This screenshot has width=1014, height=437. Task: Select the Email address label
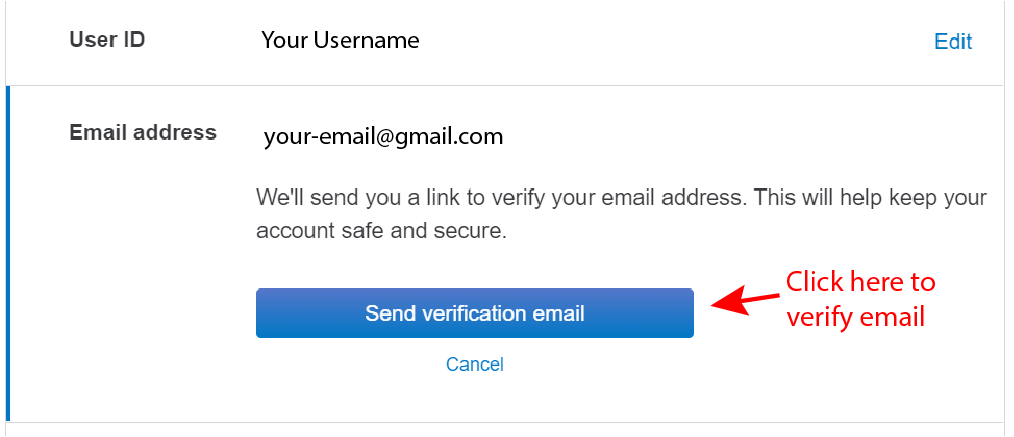pyautogui.click(x=143, y=132)
